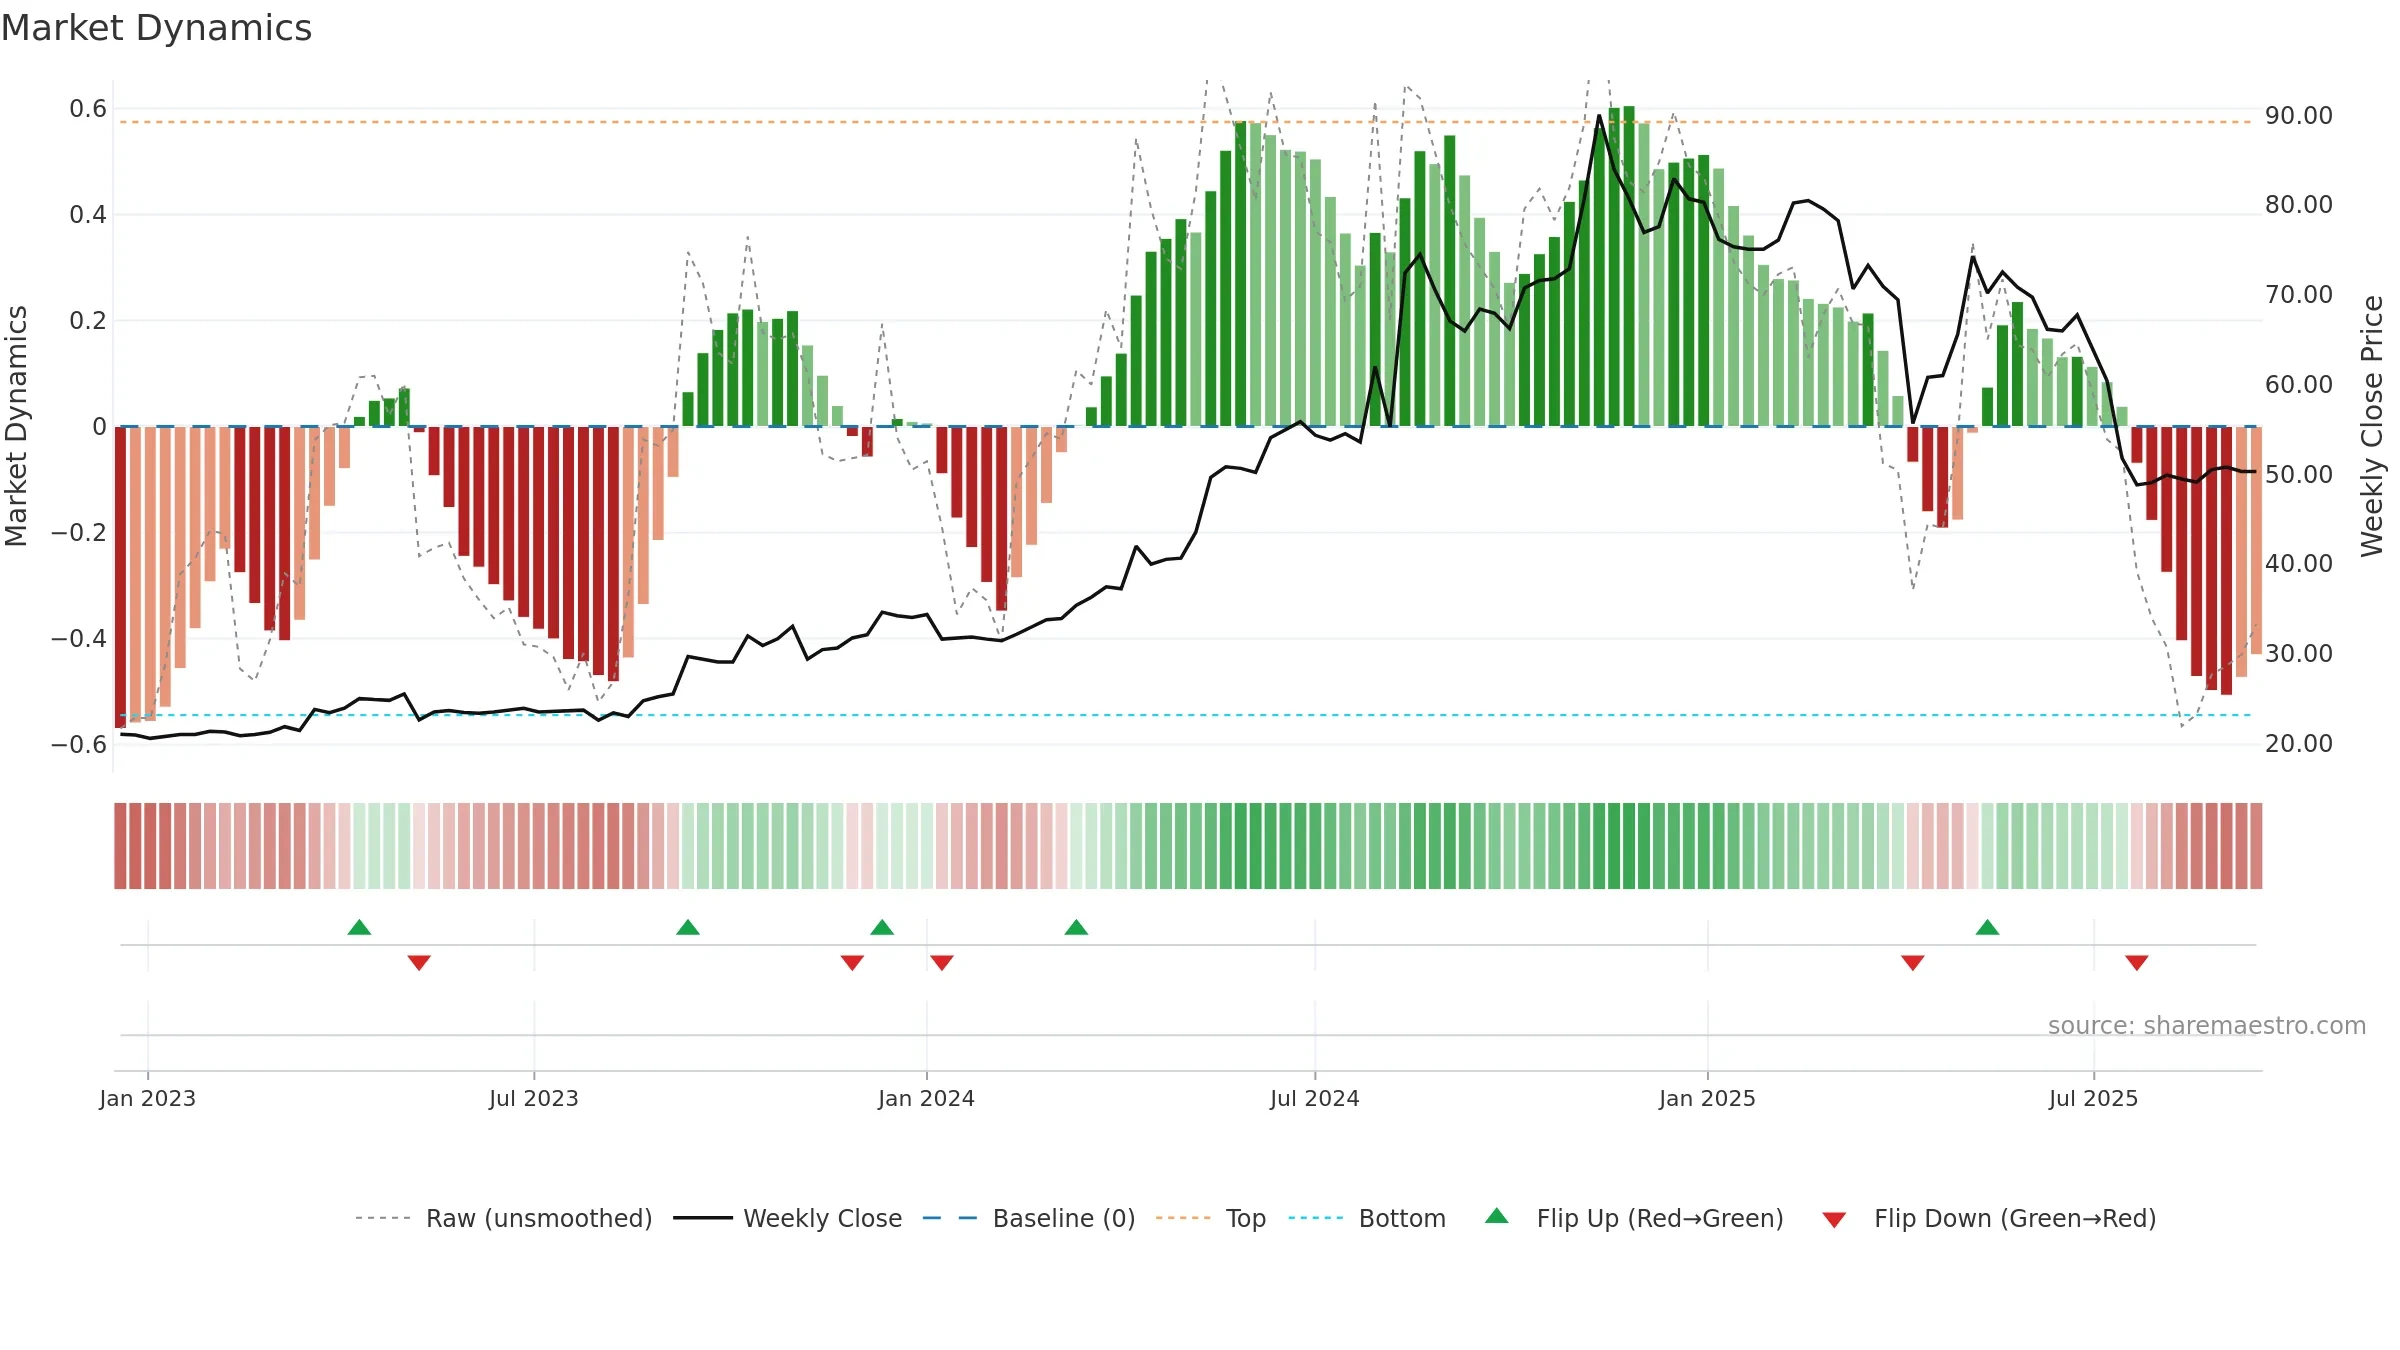Select the flip-up marker between Jan and Jul 2025

tap(1987, 927)
